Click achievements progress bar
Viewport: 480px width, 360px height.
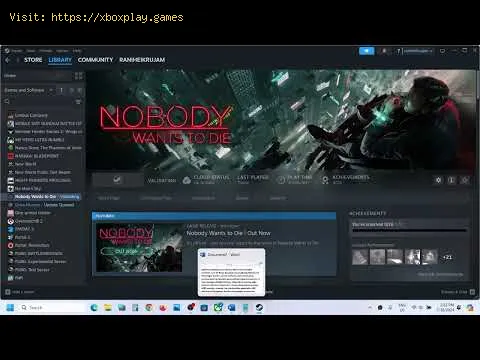point(409,230)
